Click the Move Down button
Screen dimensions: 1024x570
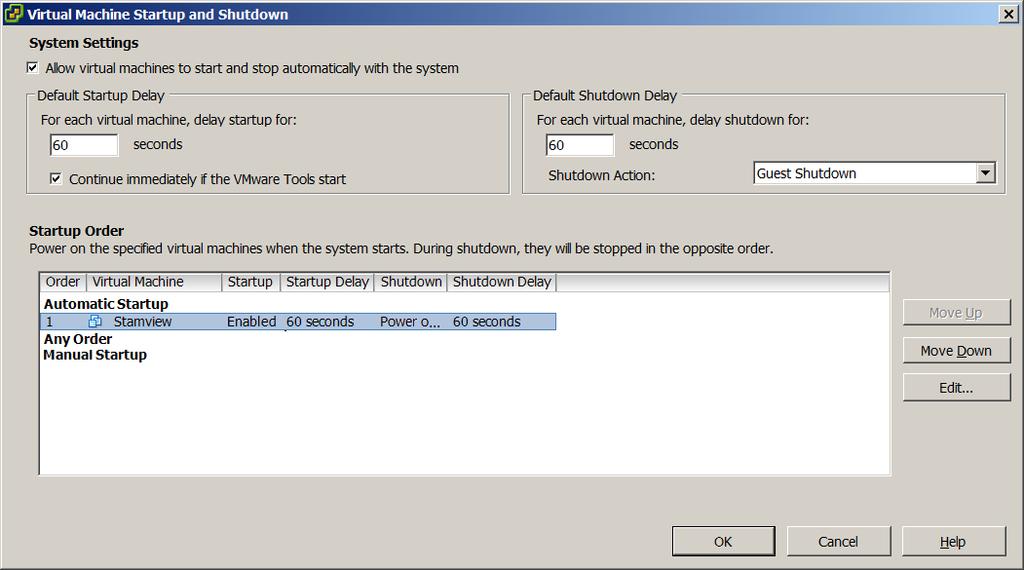point(956,351)
